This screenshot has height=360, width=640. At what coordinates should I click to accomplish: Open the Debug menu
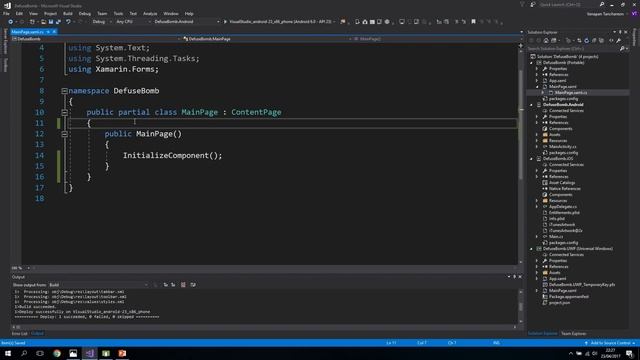[x=84, y=13]
